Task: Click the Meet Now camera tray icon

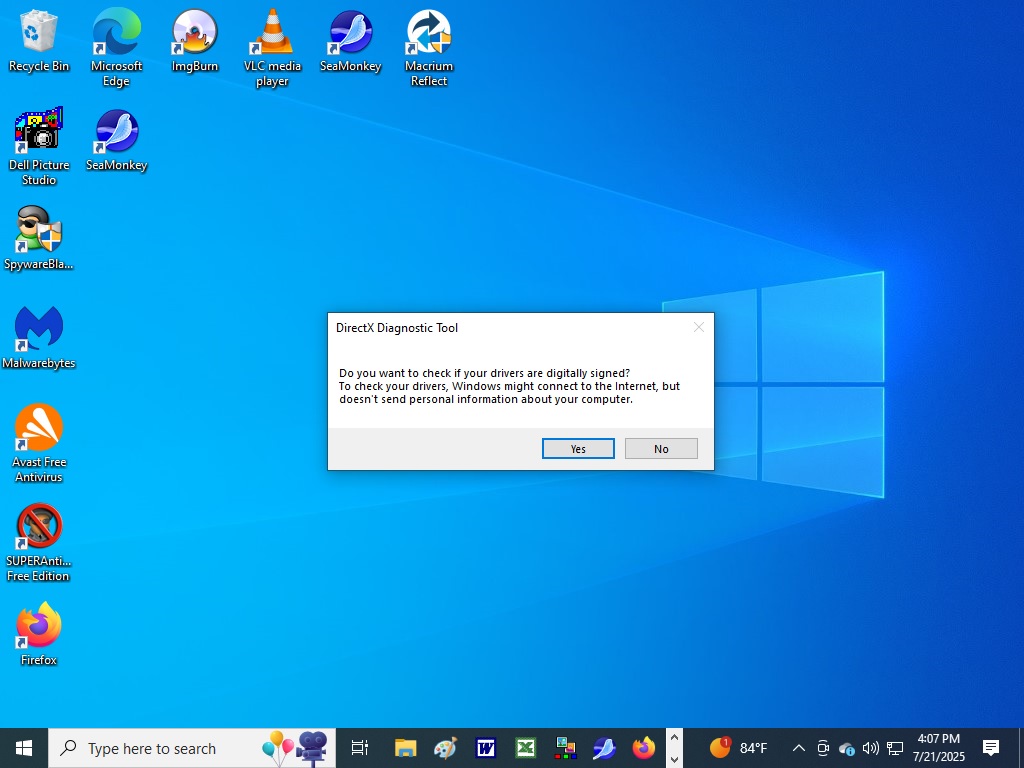Action: point(823,748)
